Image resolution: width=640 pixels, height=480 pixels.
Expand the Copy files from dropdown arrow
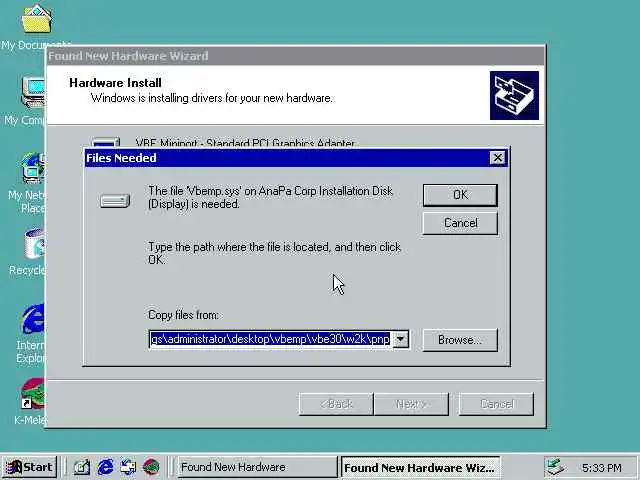click(x=401, y=339)
